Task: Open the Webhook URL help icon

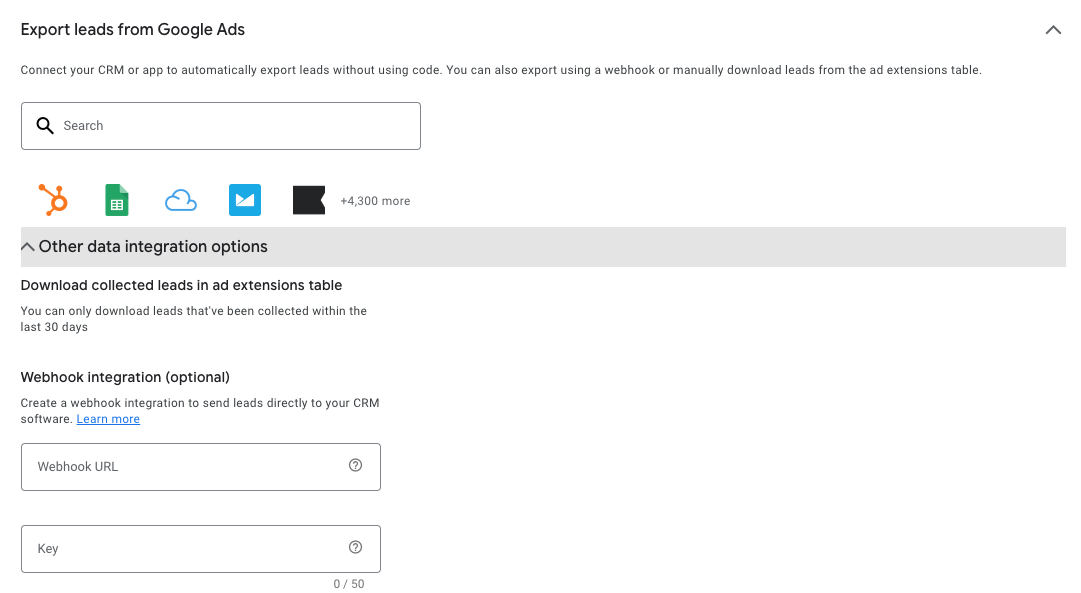Action: click(355, 465)
